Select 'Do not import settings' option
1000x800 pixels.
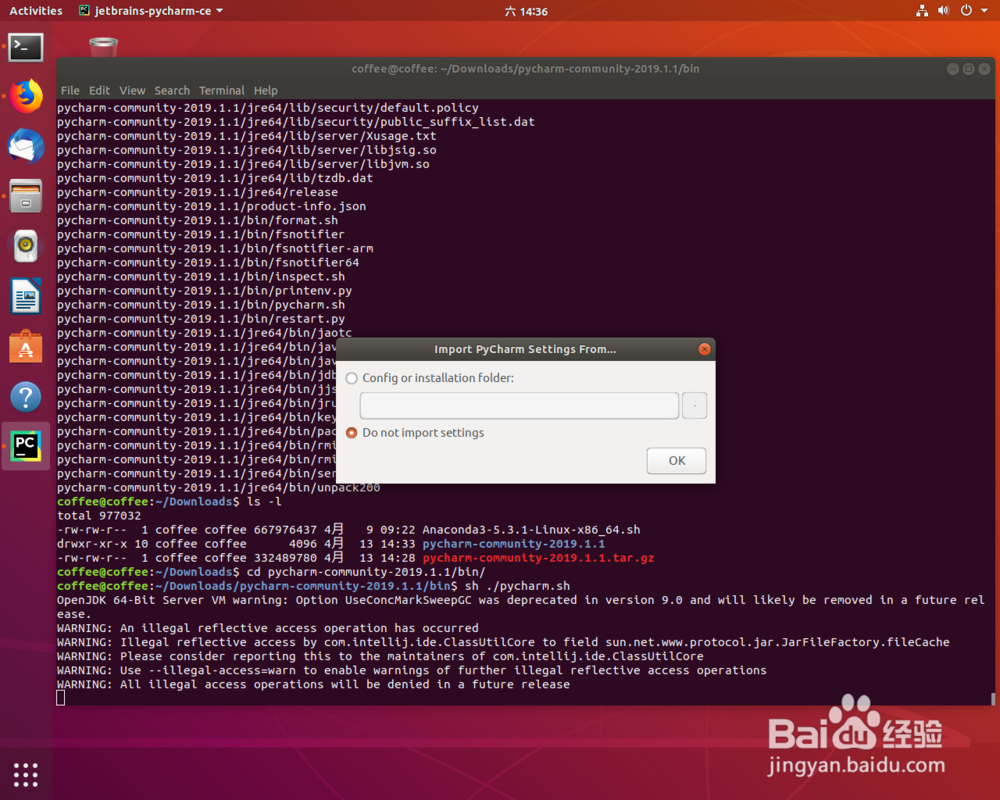[351, 433]
